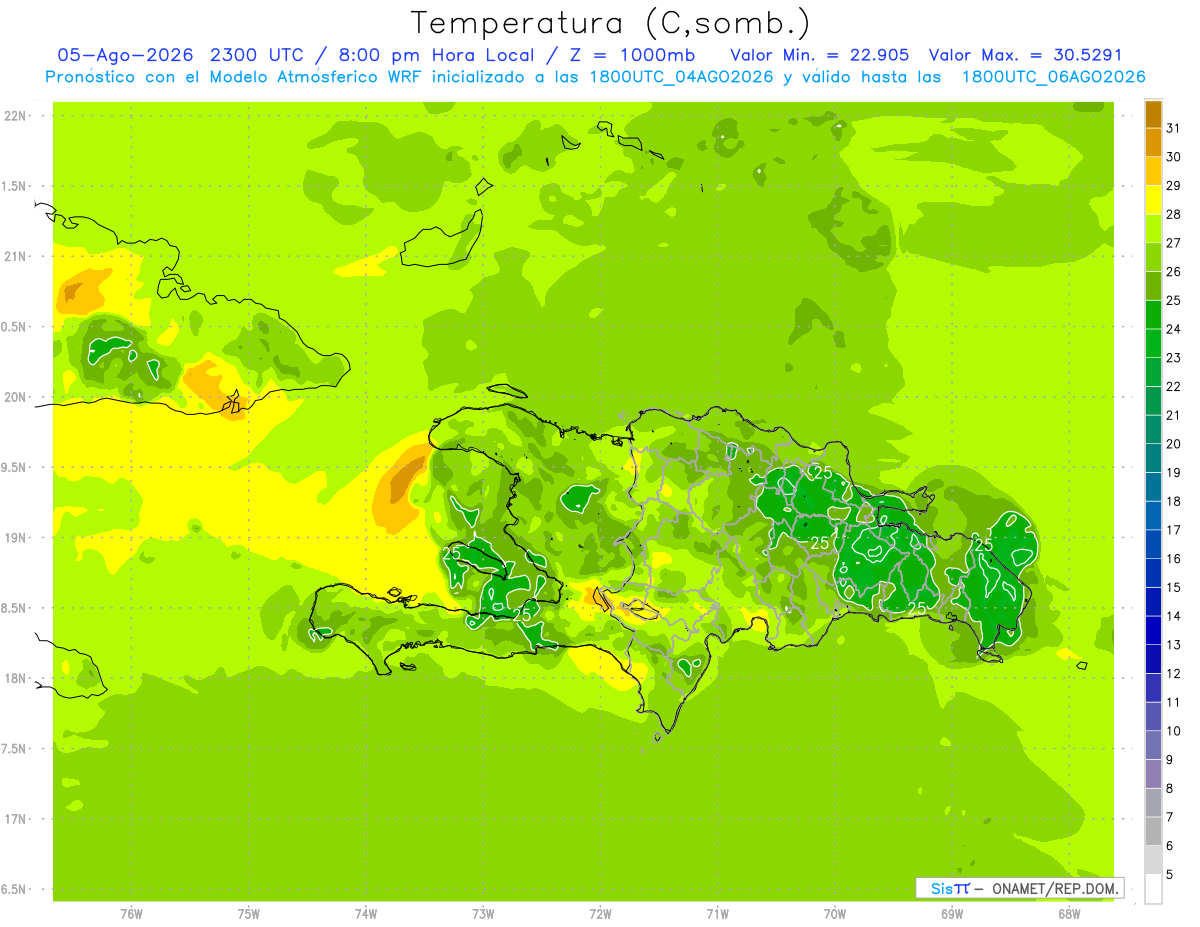
Task: Click the legend value label 10
Action: pyautogui.click(x=1174, y=731)
